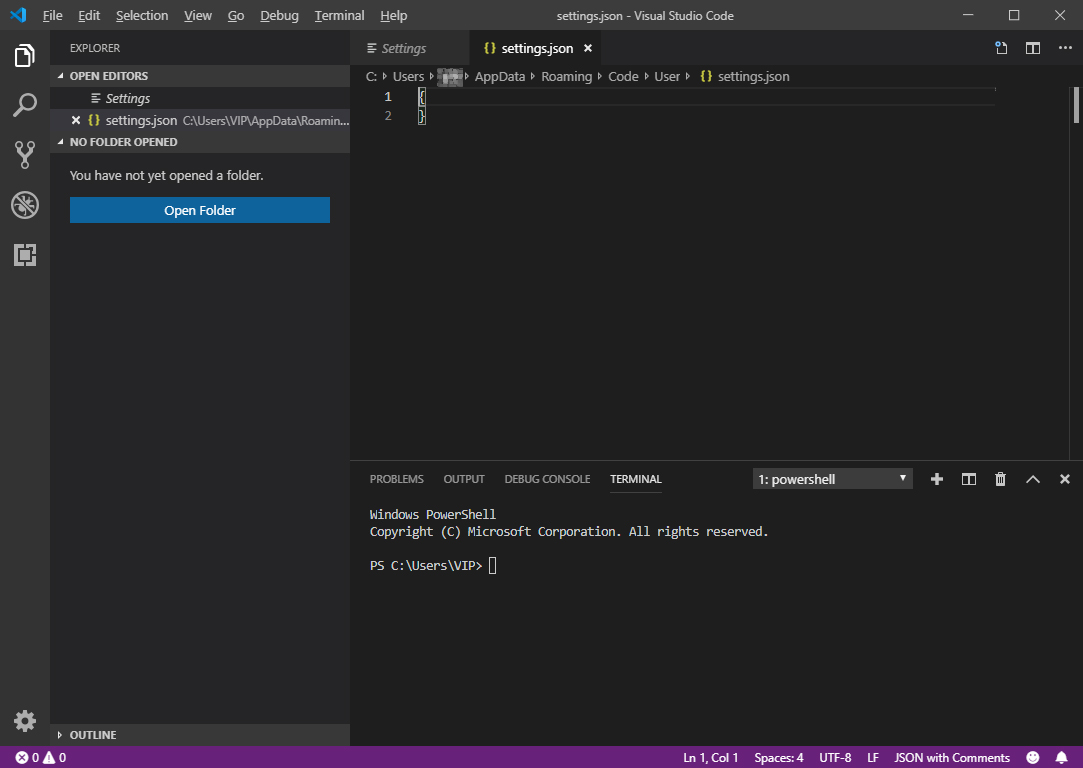Open the editor More Actions ellipsis
This screenshot has height=768, width=1083.
(x=1065, y=48)
